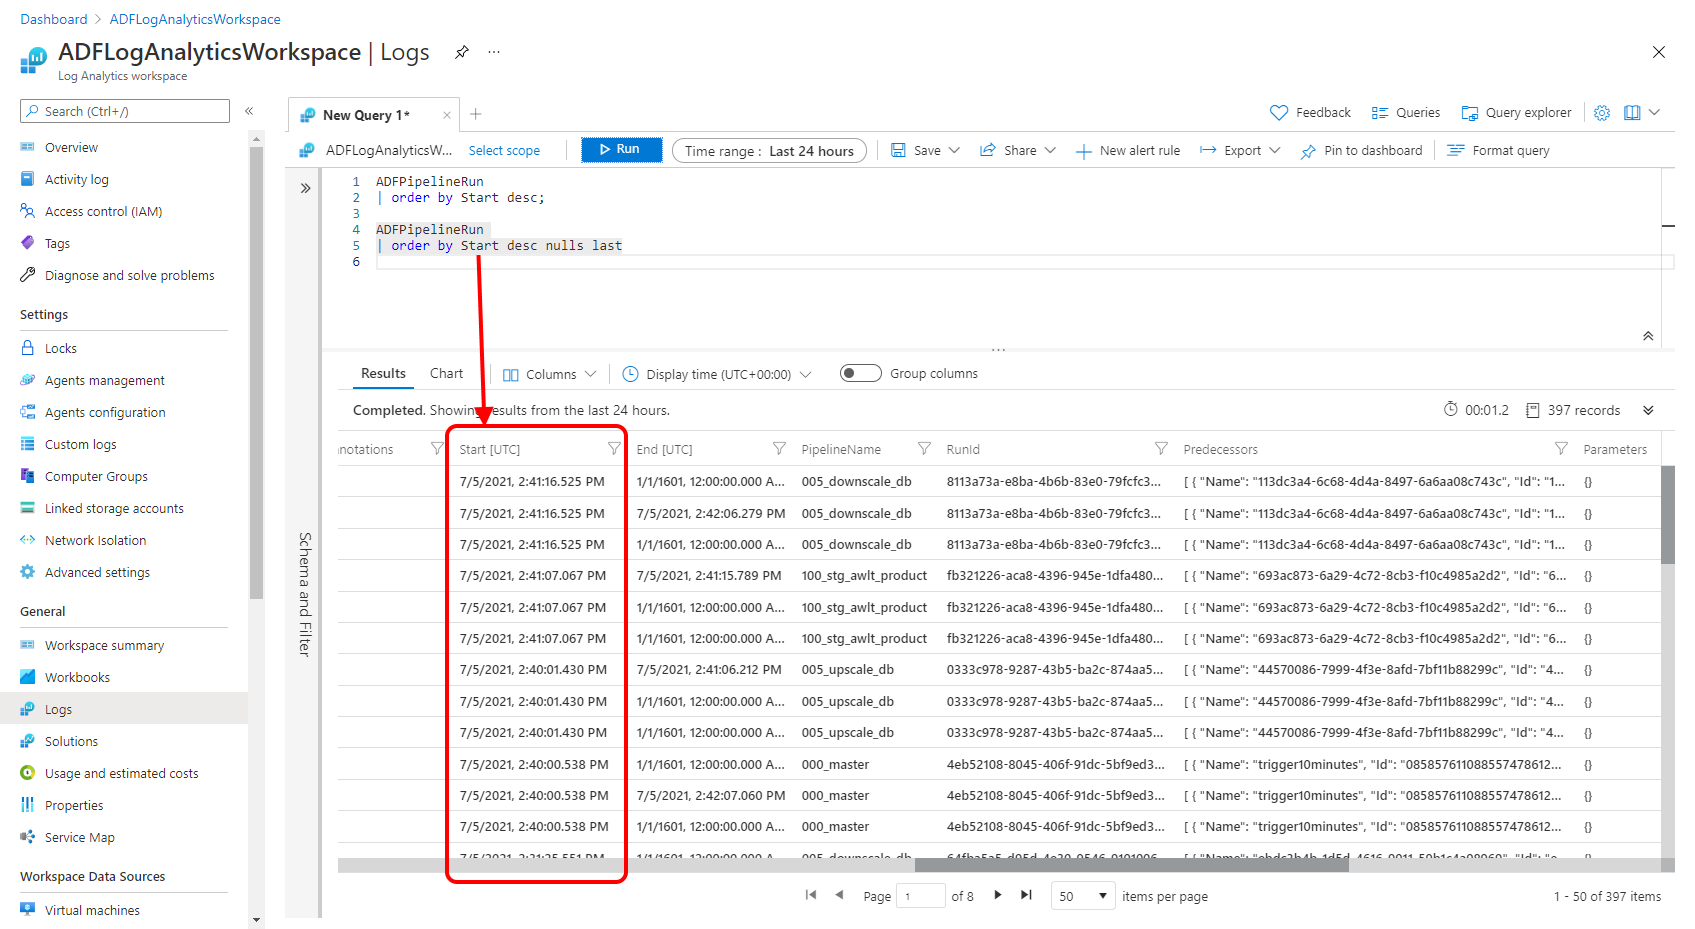Image resolution: width=1695 pixels, height=929 pixels.
Task: Click the Page number input field
Action: click(920, 895)
